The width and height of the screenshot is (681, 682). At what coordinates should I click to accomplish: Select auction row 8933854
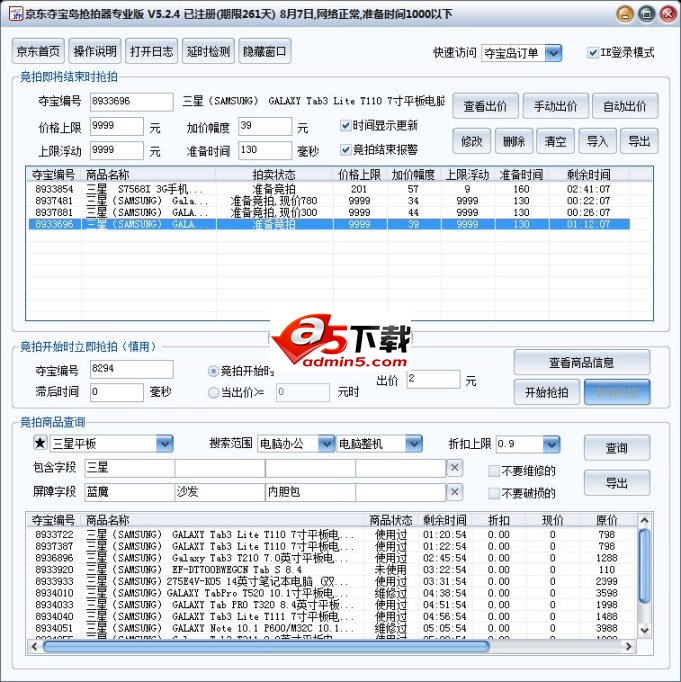pos(329,189)
